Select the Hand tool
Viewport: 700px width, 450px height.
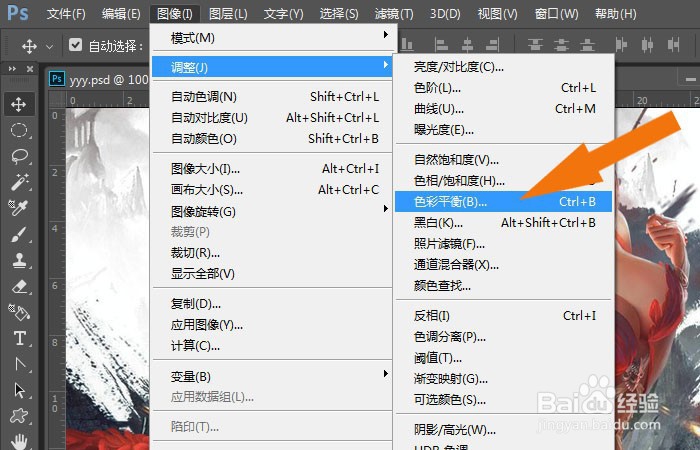point(18,442)
